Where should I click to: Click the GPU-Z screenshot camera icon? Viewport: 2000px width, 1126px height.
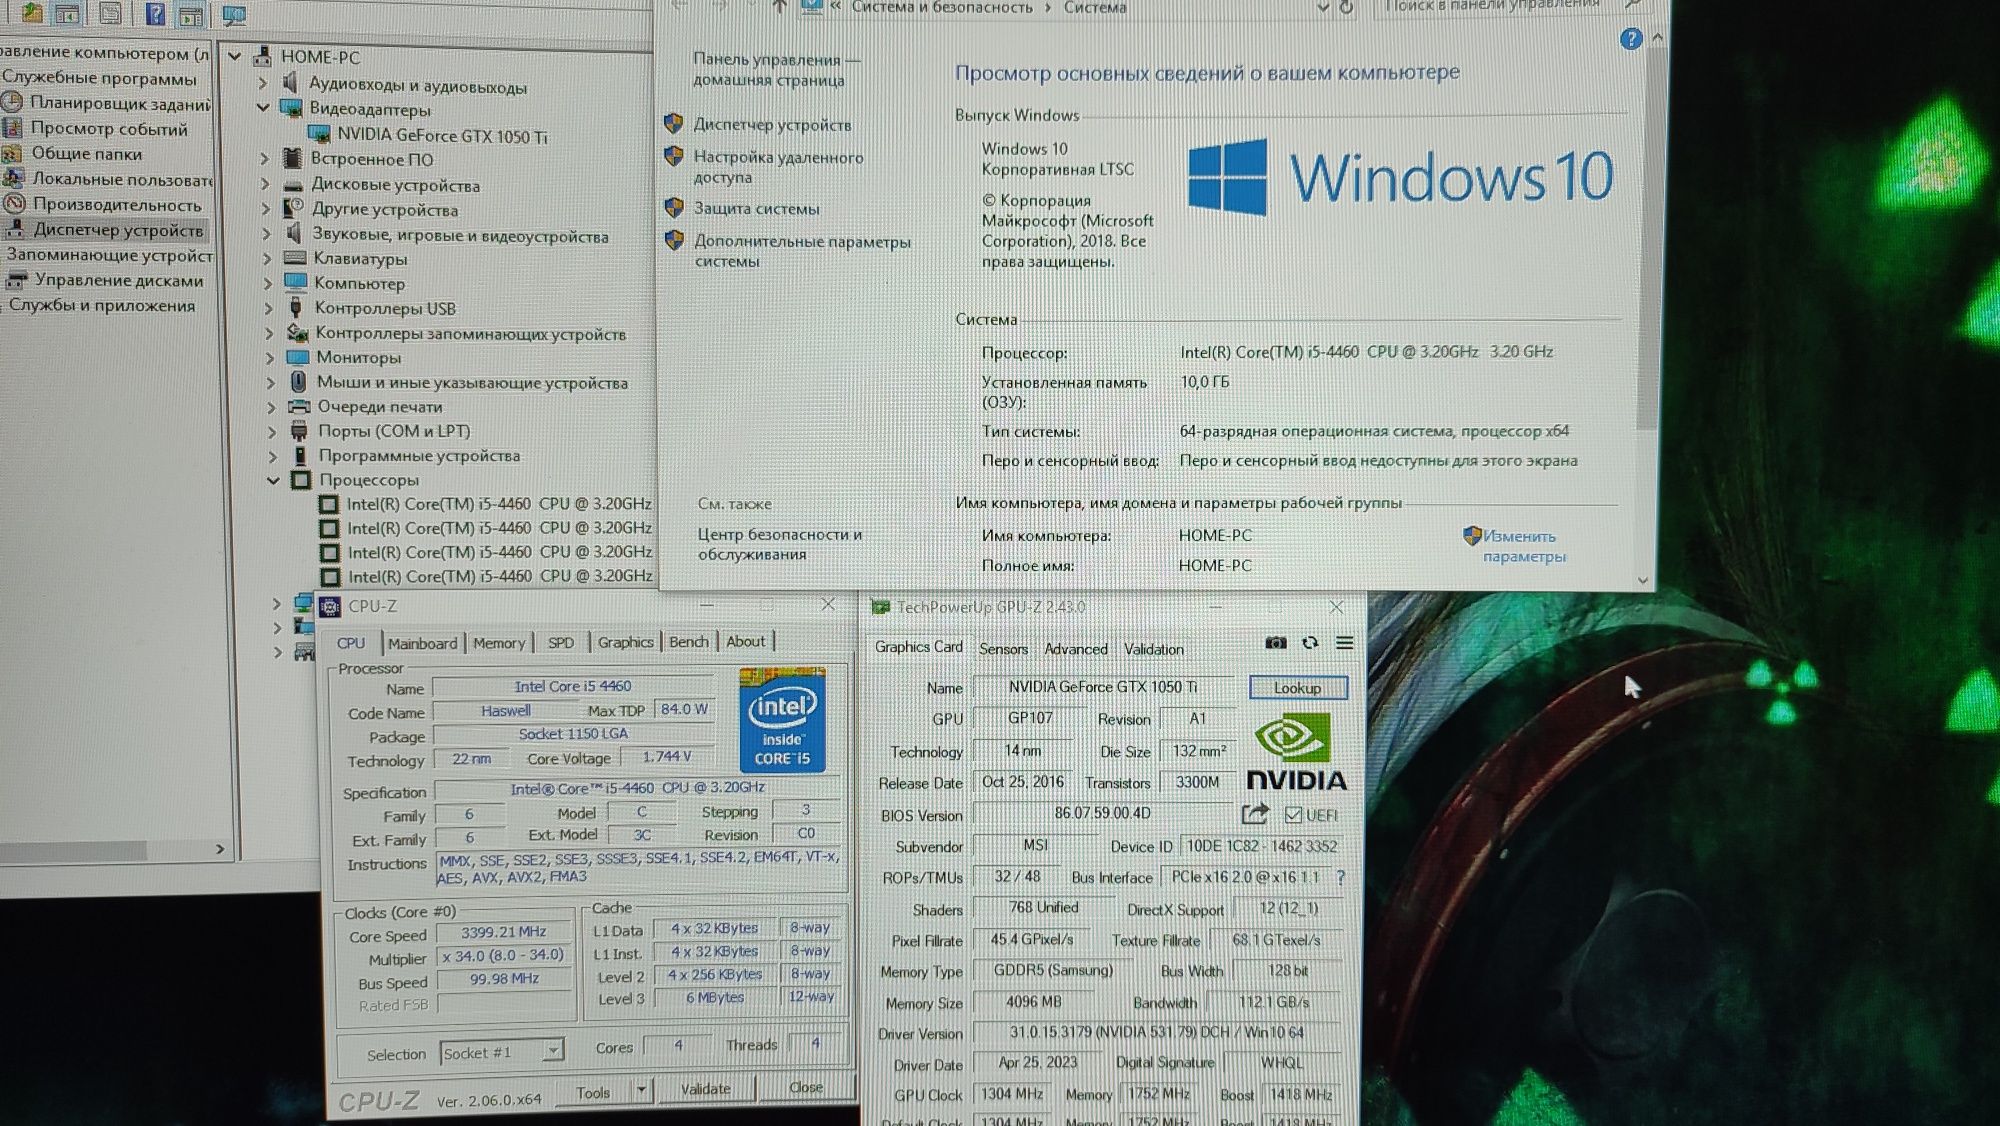click(x=1275, y=643)
